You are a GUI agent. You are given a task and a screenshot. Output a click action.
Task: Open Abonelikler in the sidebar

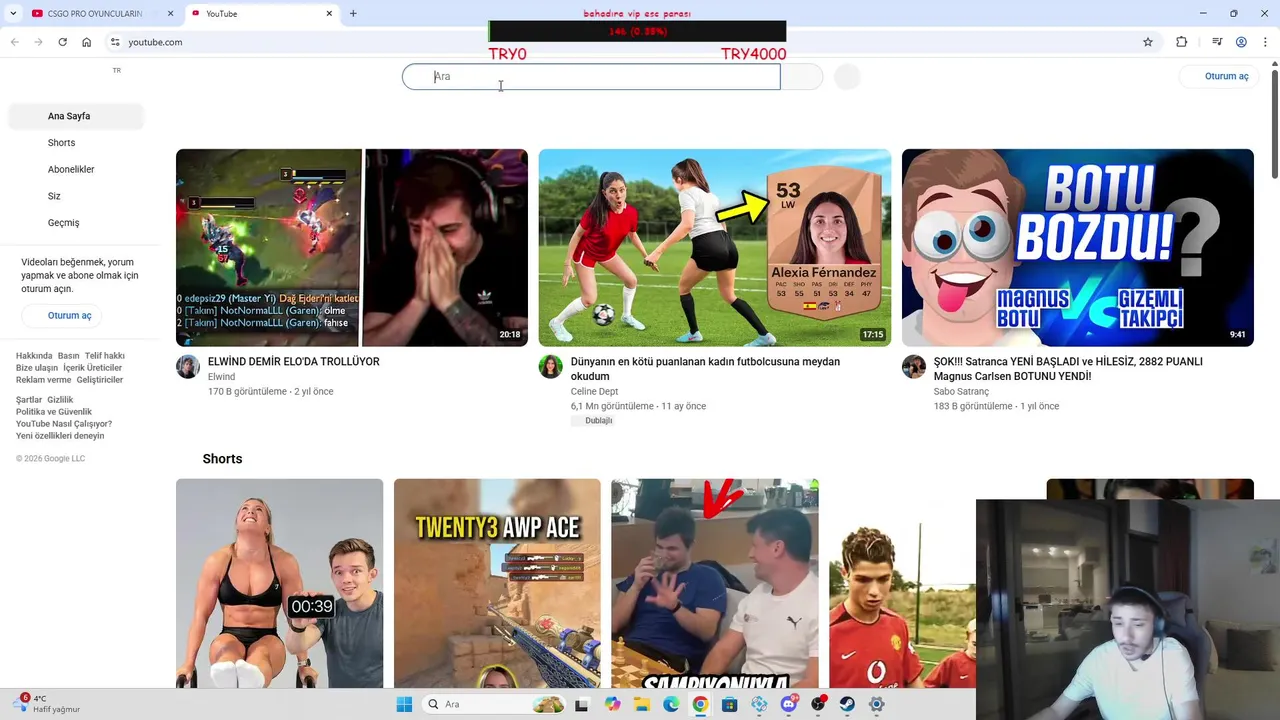point(75,169)
